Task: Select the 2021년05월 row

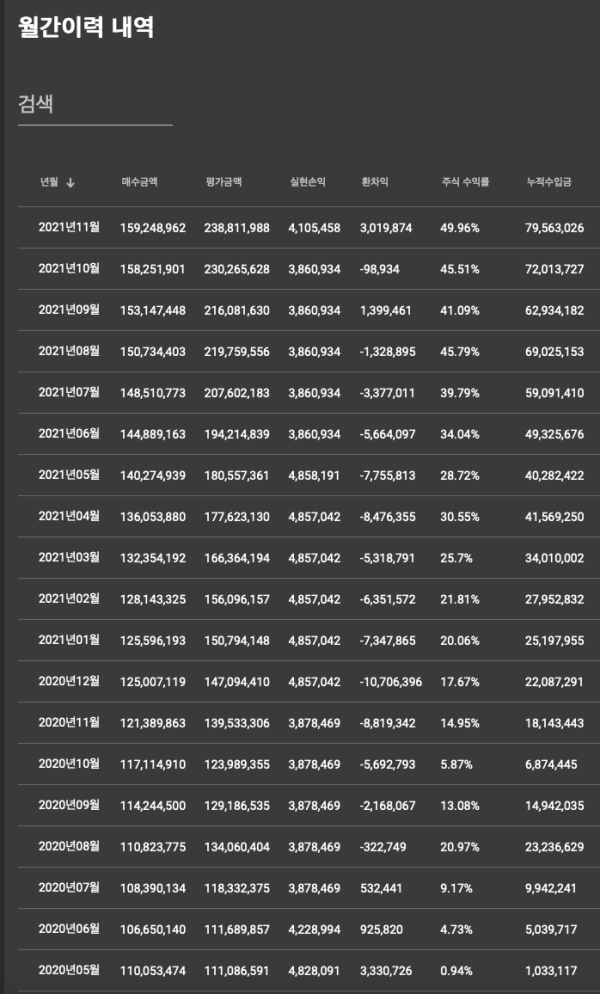Action: [x=309, y=475]
